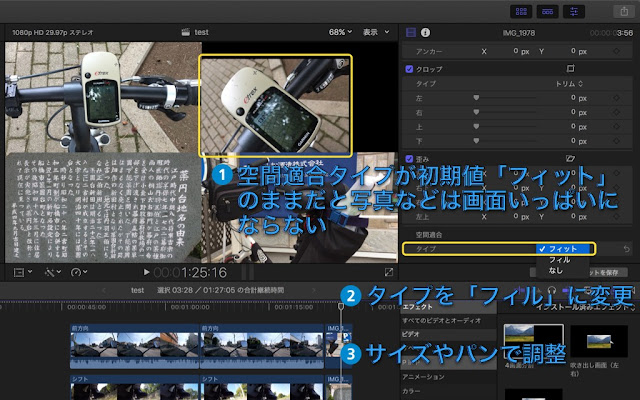Toggle the inspector sliders button in toolbar
The height and width of the screenshot is (400, 640).
(573, 11)
